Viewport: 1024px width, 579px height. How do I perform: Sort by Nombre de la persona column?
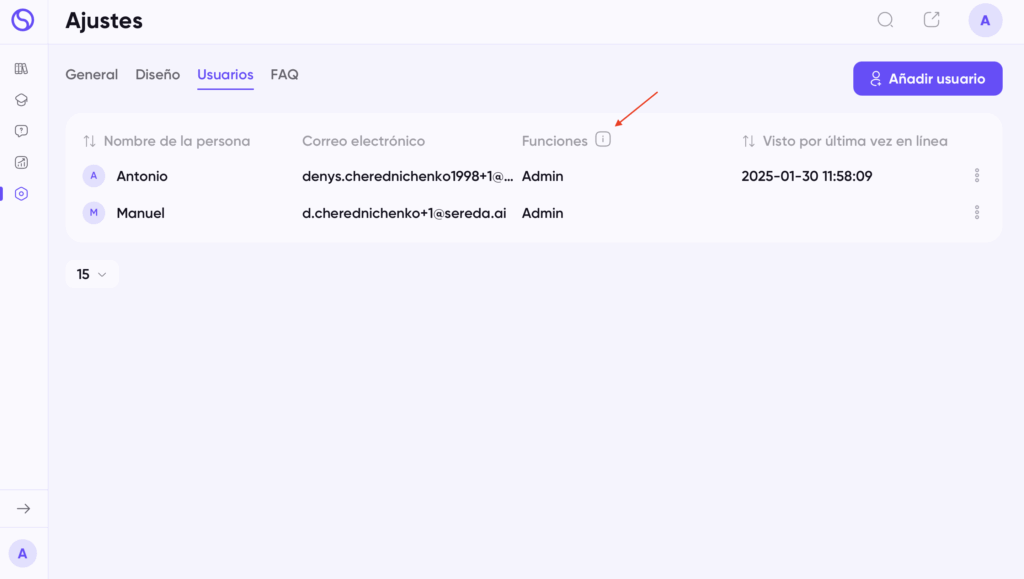point(89,141)
